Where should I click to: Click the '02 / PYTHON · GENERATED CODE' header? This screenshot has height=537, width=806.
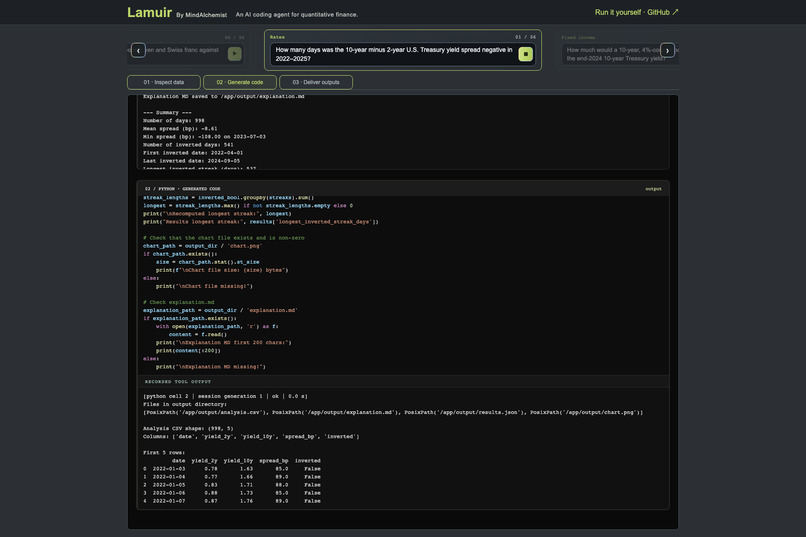point(182,189)
